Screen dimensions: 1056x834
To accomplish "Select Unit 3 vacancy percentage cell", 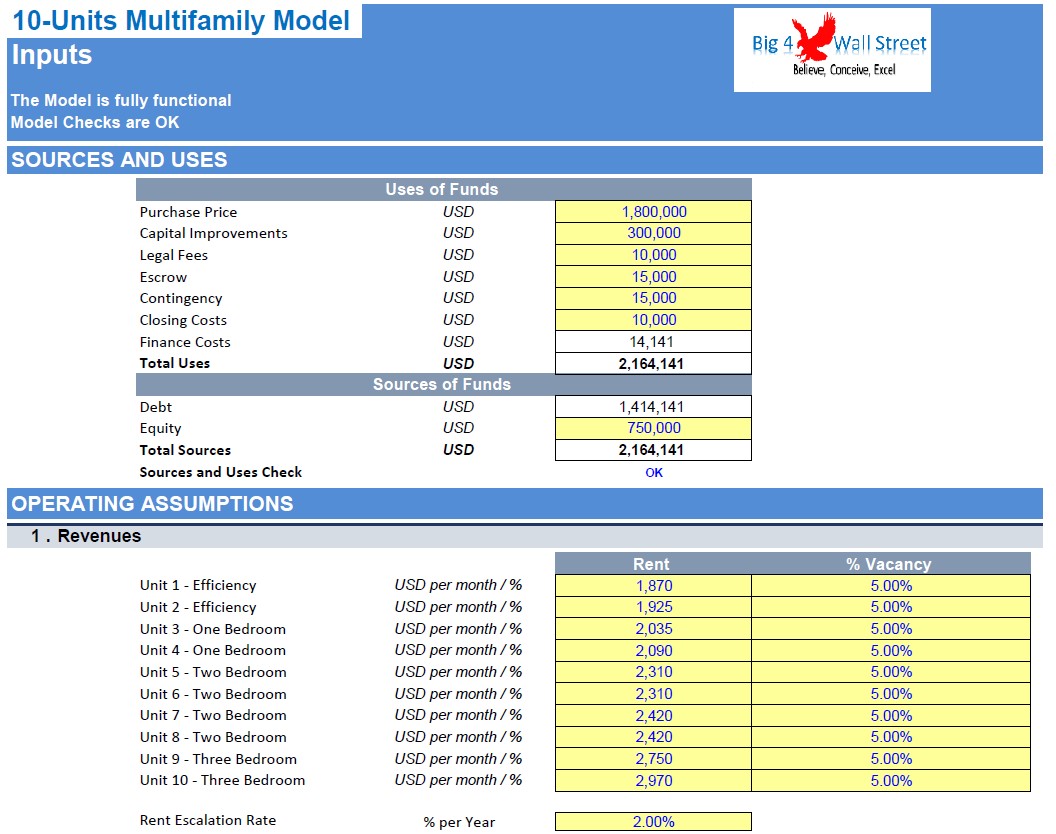I will point(891,629).
